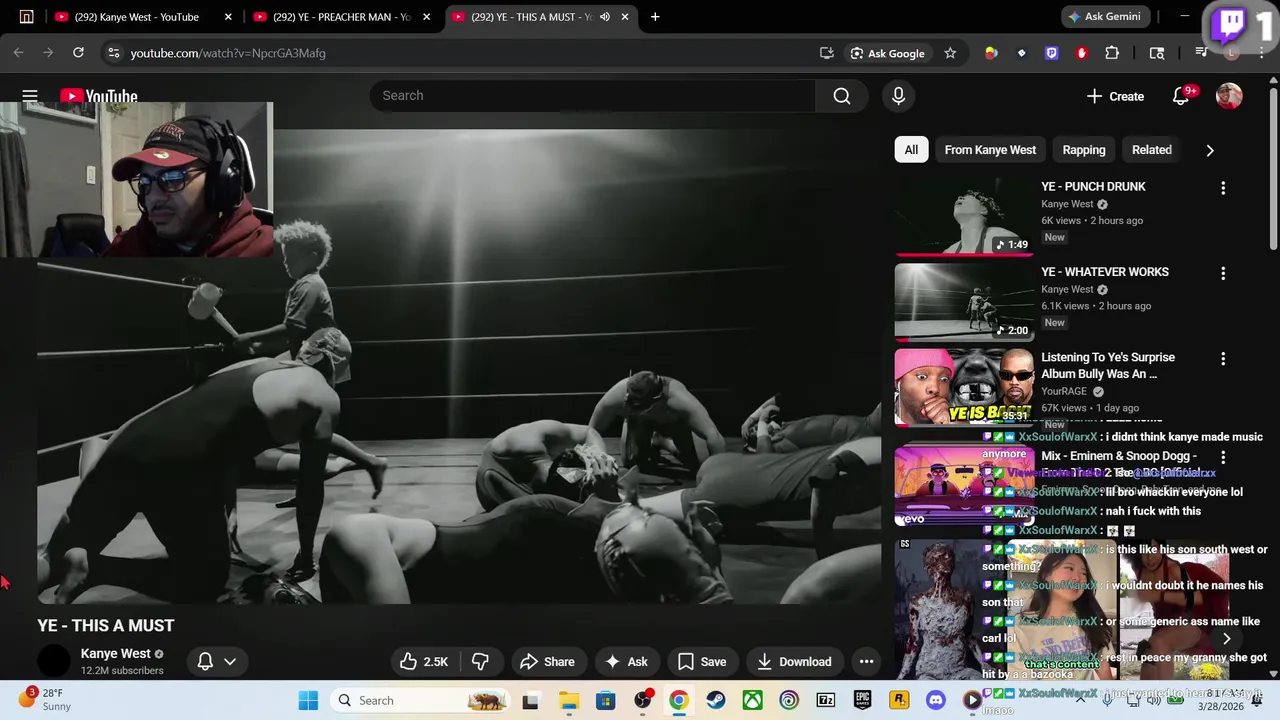
Task: Open YE - WHATEVER WORKS thumbnail
Action: pyautogui.click(x=964, y=301)
